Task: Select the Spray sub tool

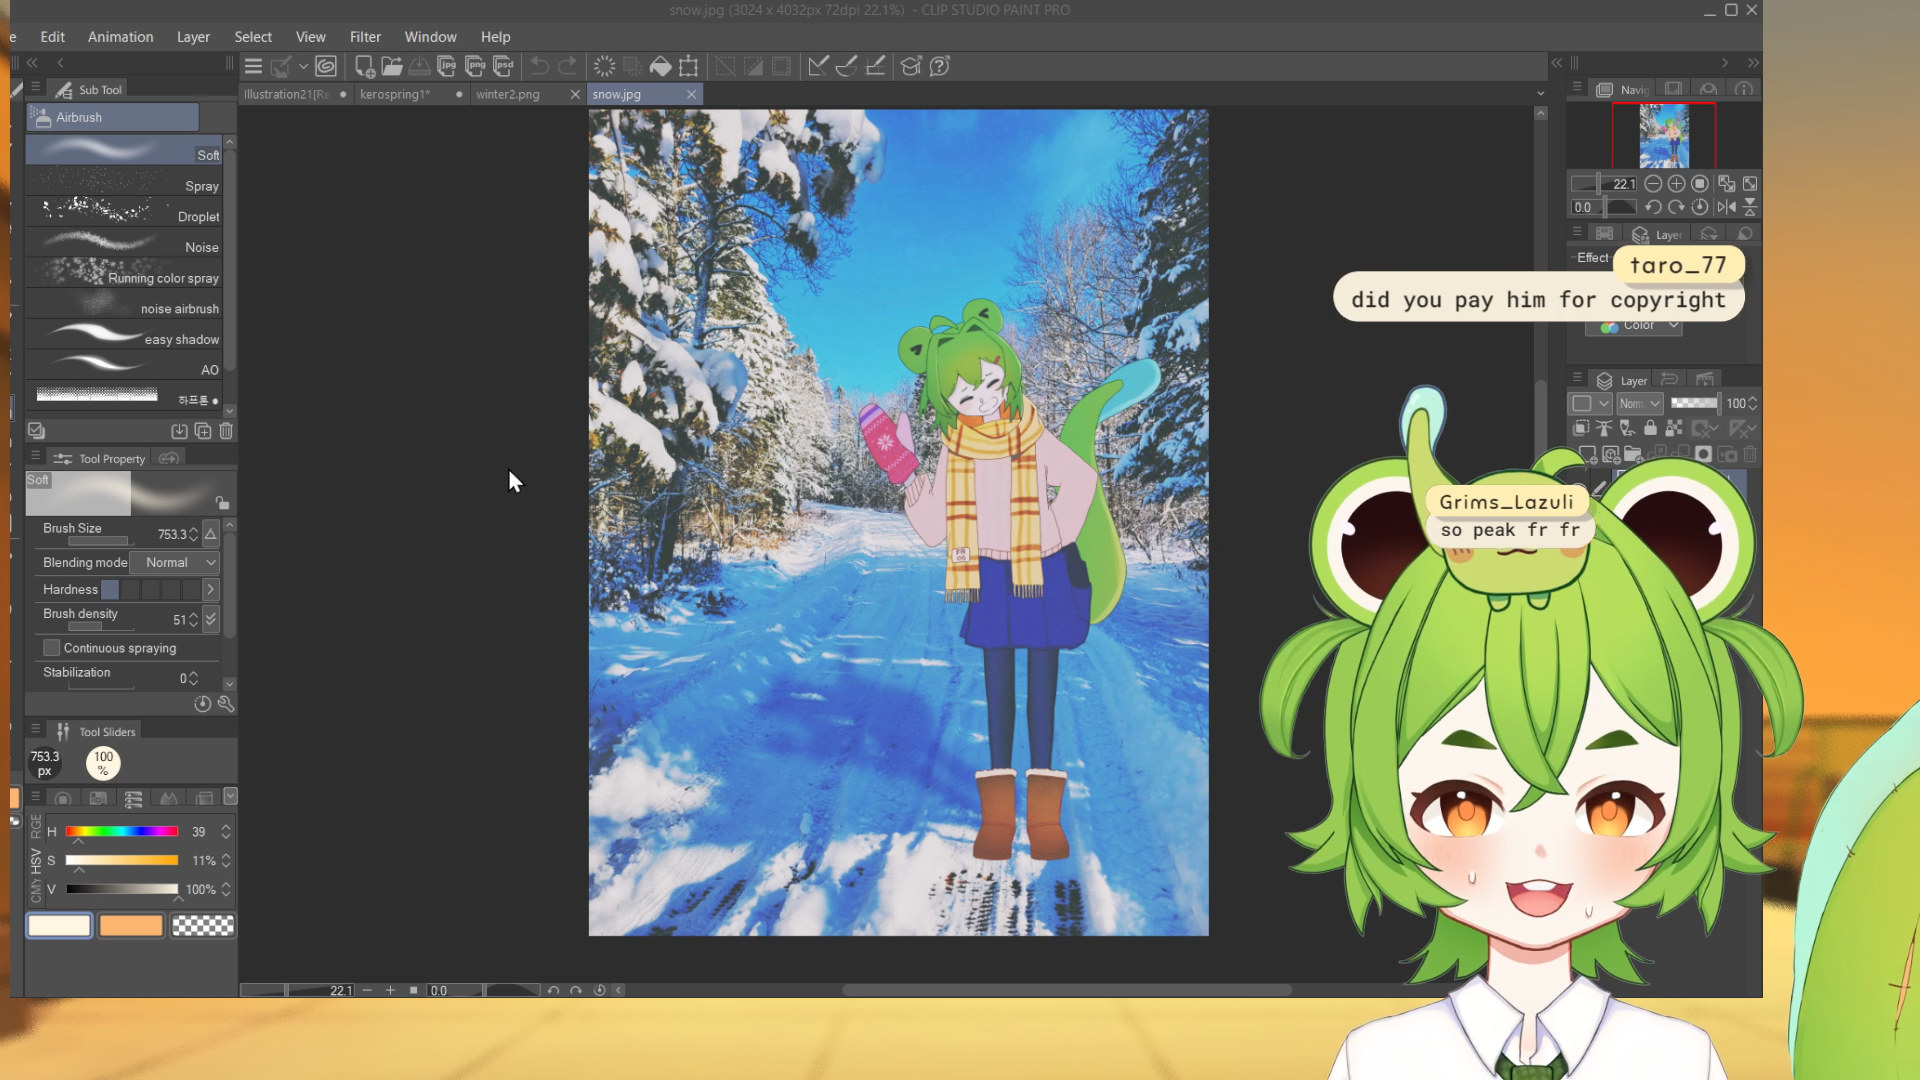Action: coord(124,183)
